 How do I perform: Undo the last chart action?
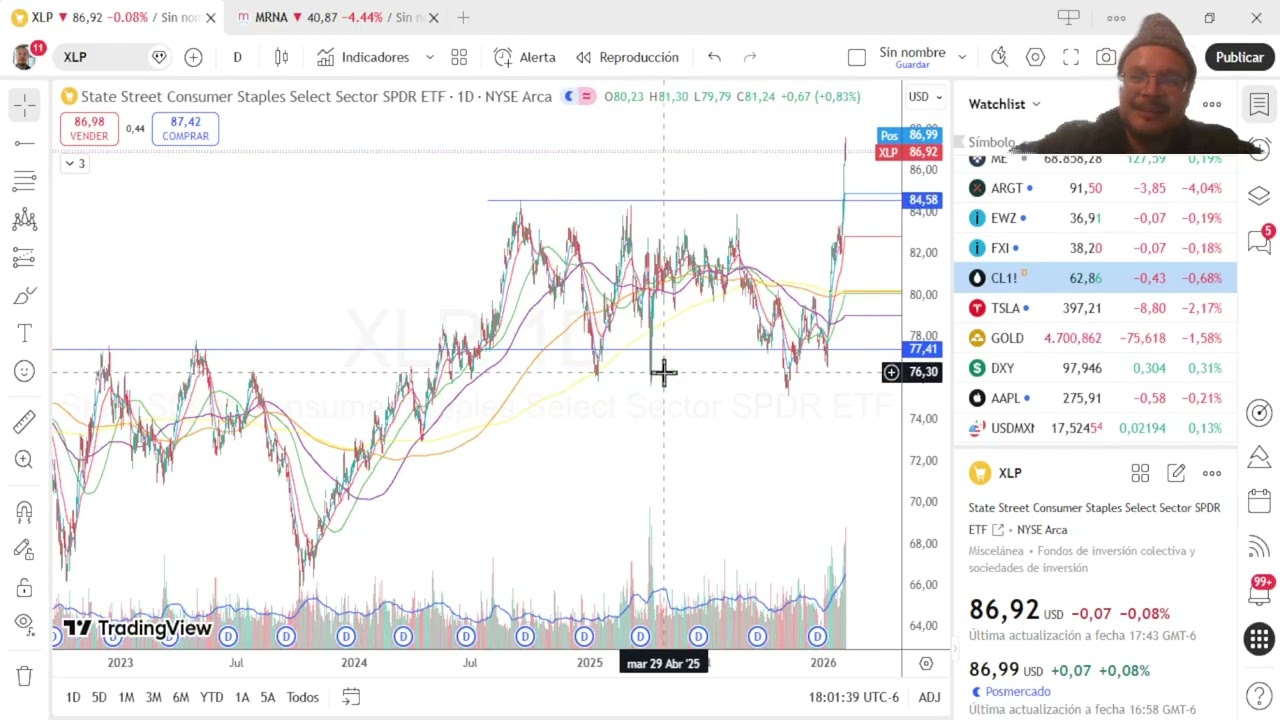(714, 57)
